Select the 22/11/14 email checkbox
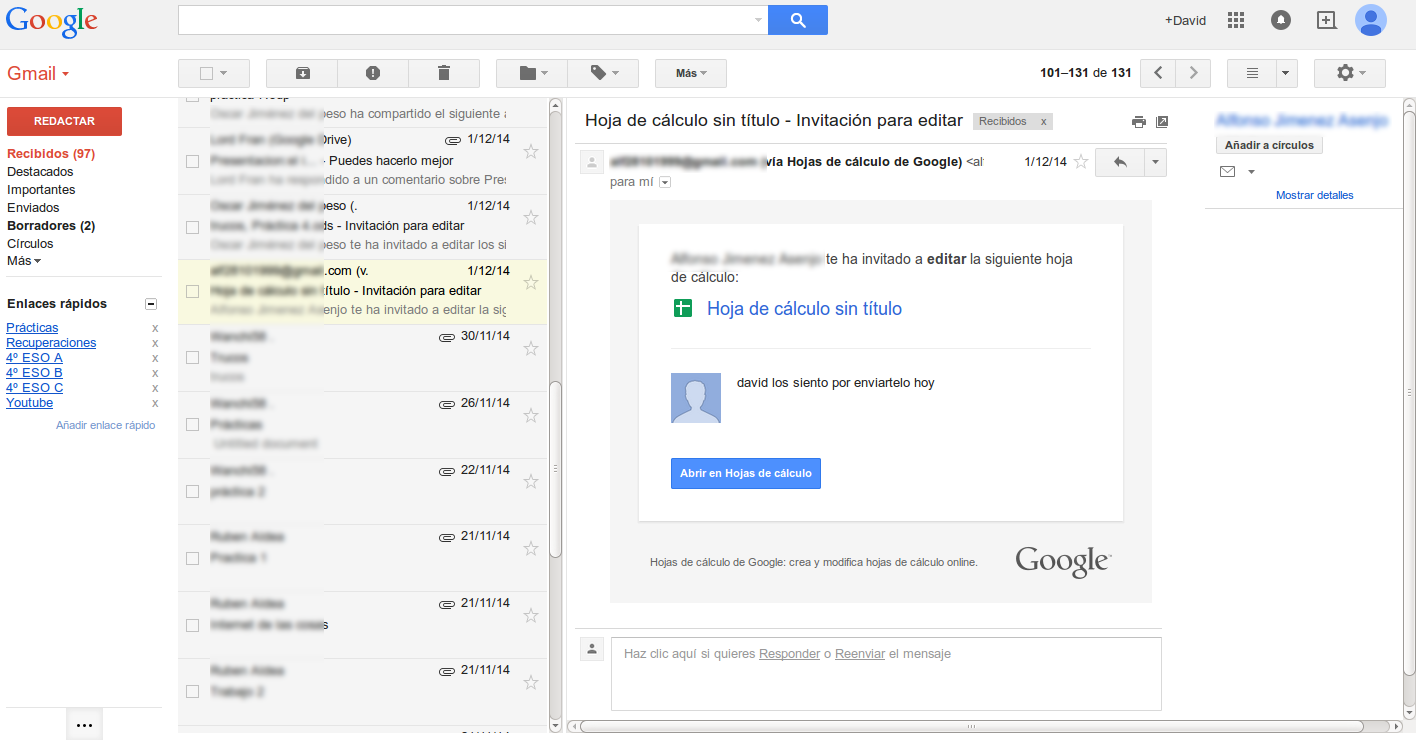The width and height of the screenshot is (1416, 740). point(193,491)
